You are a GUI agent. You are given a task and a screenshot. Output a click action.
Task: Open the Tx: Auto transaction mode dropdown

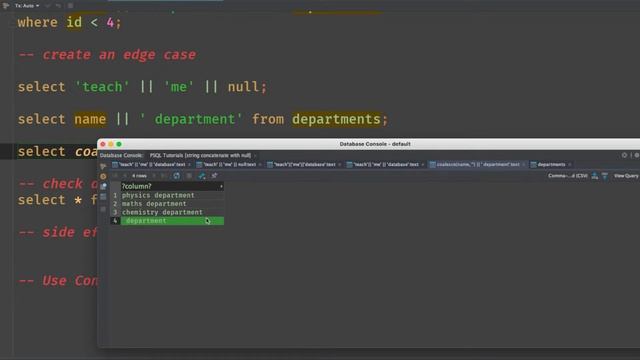[27, 6]
